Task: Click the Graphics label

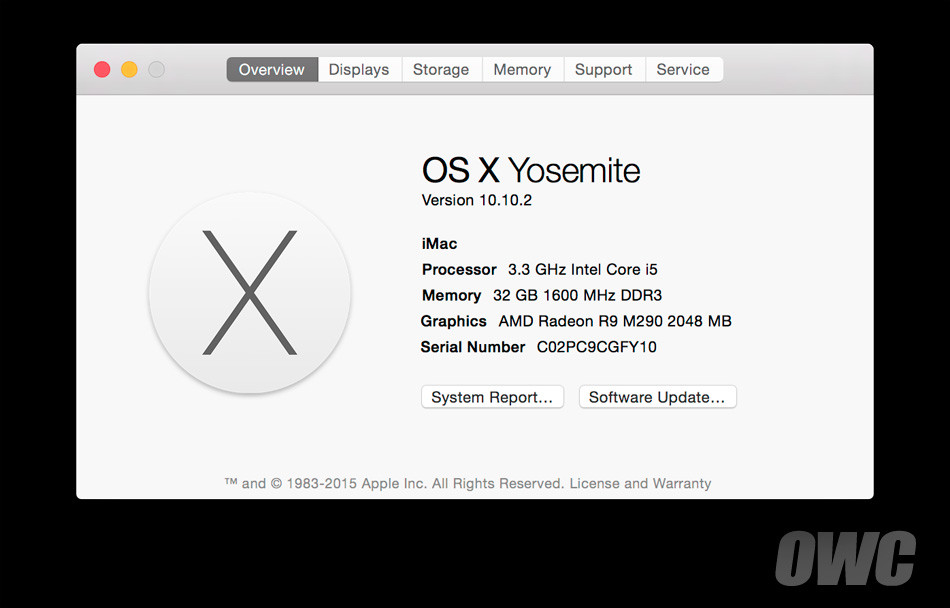Action: point(454,321)
